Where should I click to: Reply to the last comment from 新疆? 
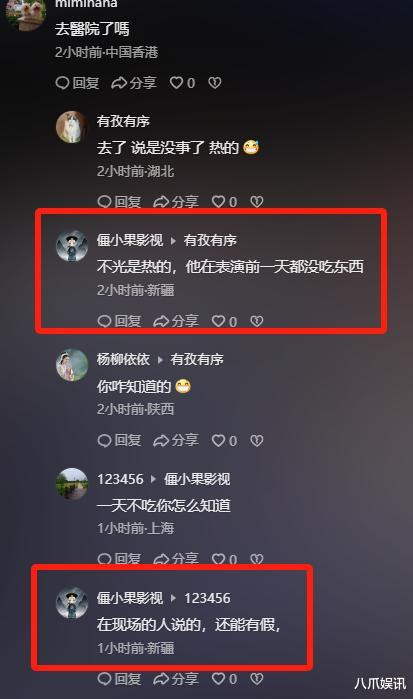tap(119, 679)
